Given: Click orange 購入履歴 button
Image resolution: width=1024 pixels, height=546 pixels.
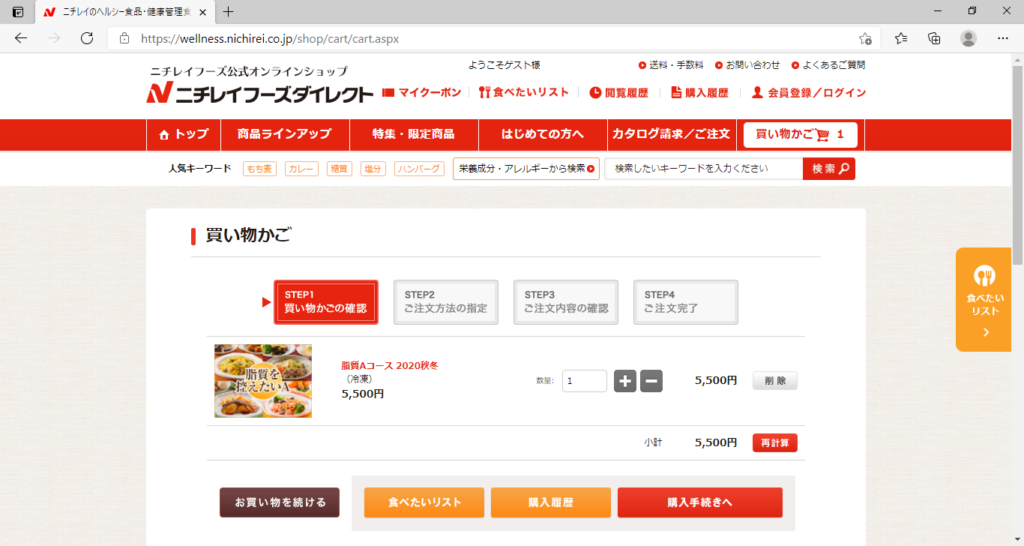Looking at the screenshot, I should tap(551, 502).
